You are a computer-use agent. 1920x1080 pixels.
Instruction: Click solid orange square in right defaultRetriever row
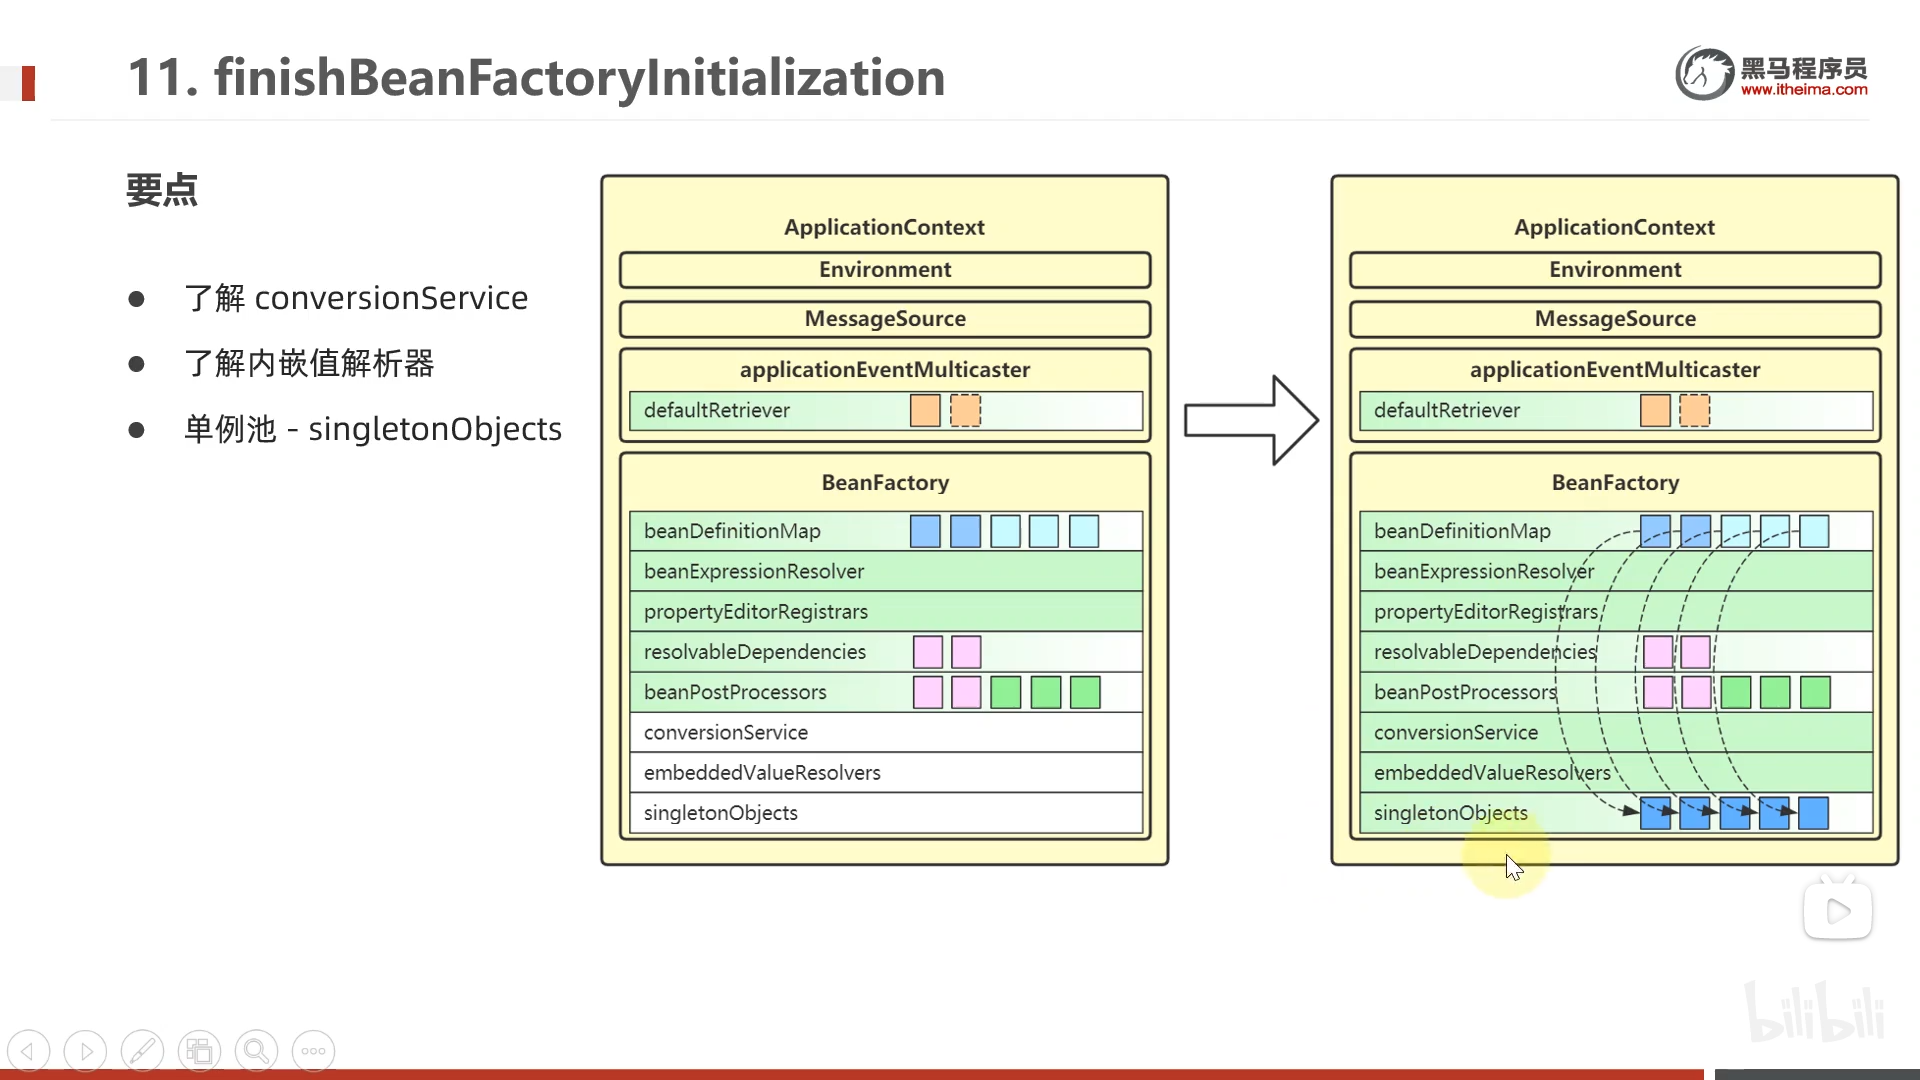pyautogui.click(x=1655, y=410)
